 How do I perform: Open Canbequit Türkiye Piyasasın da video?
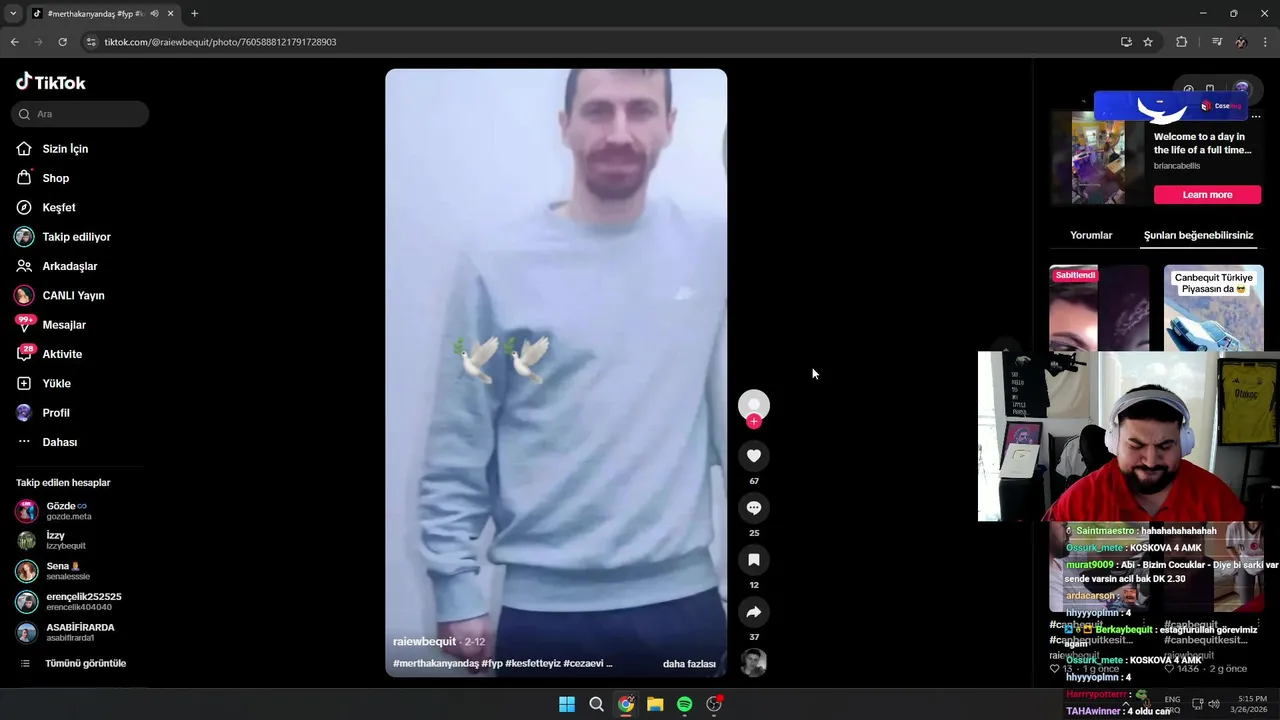[x=1214, y=308]
